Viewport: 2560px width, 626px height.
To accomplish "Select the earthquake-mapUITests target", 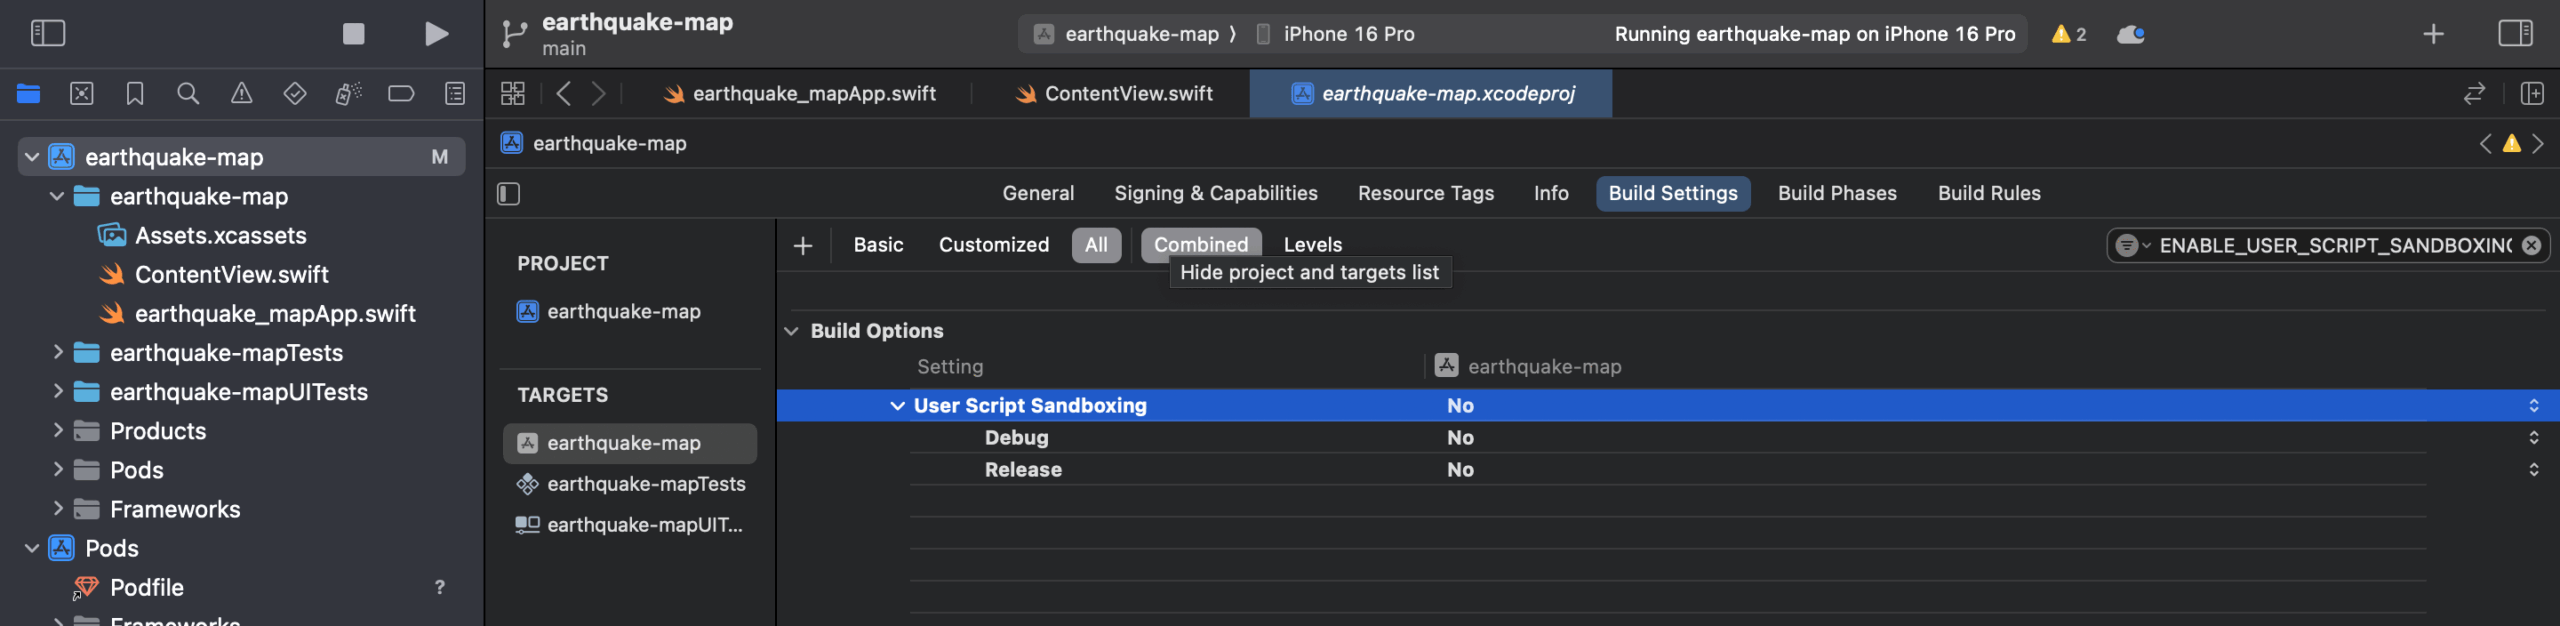I will 630,525.
